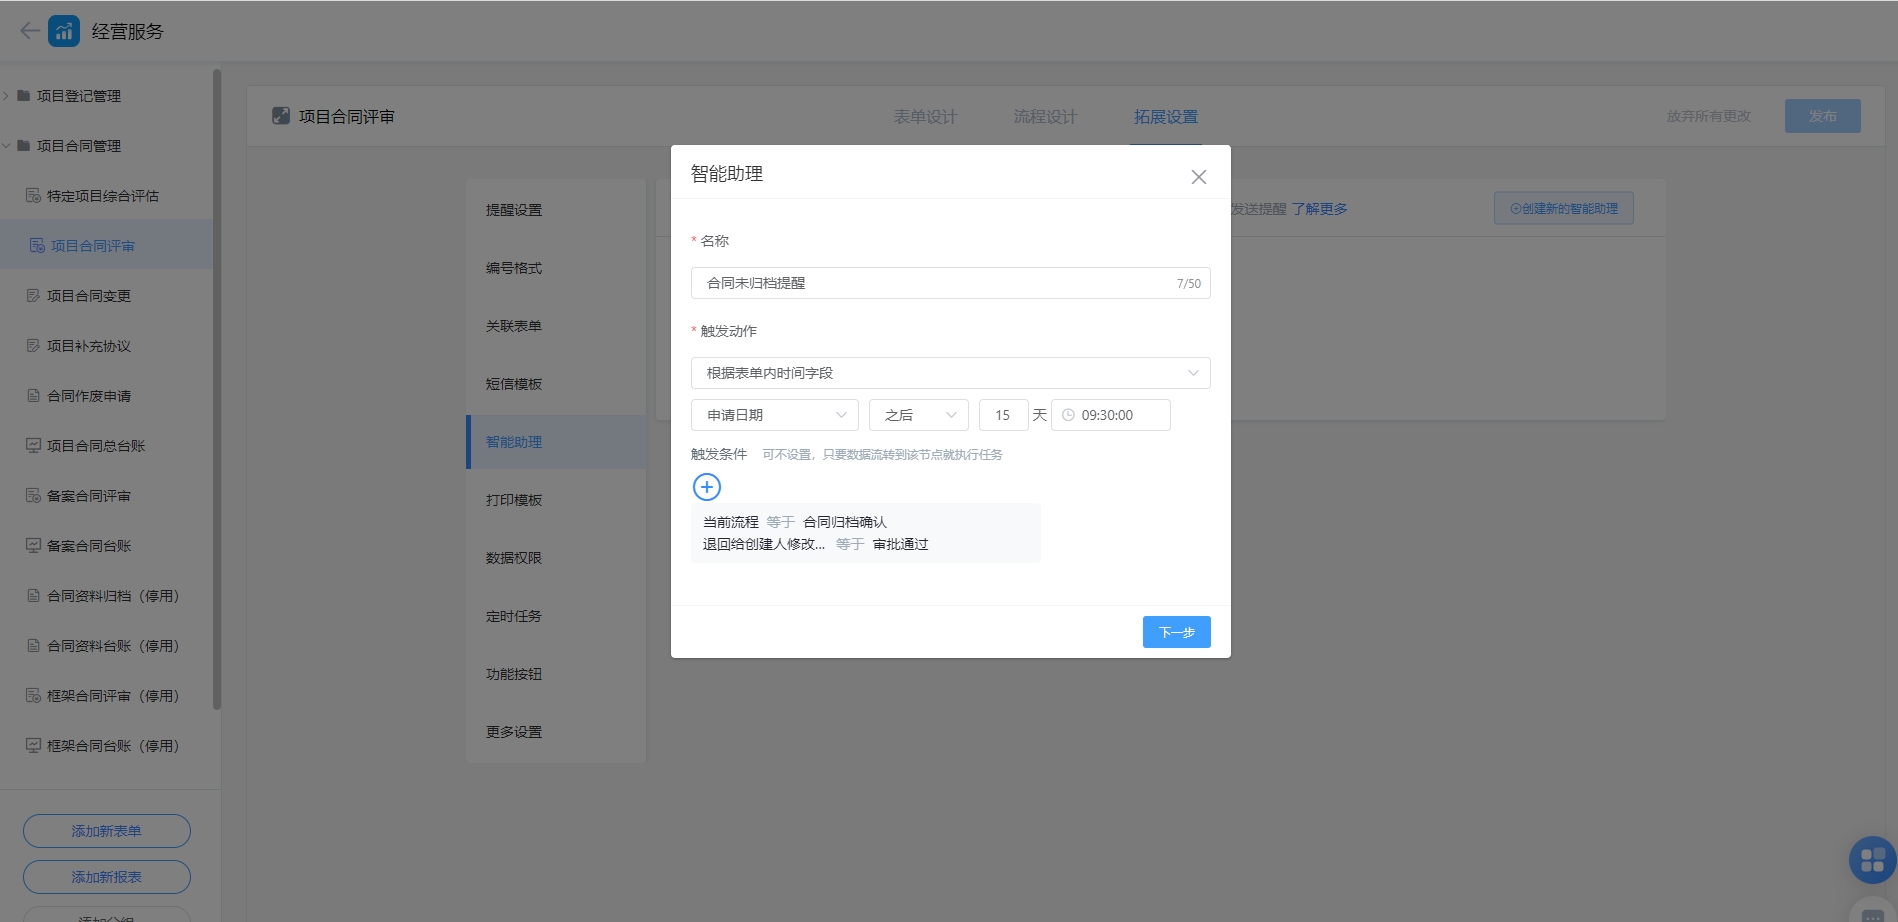Image resolution: width=1898 pixels, height=922 pixels.
Task: Click the 备案合同评审 form icon
Action: pyautogui.click(x=33, y=496)
